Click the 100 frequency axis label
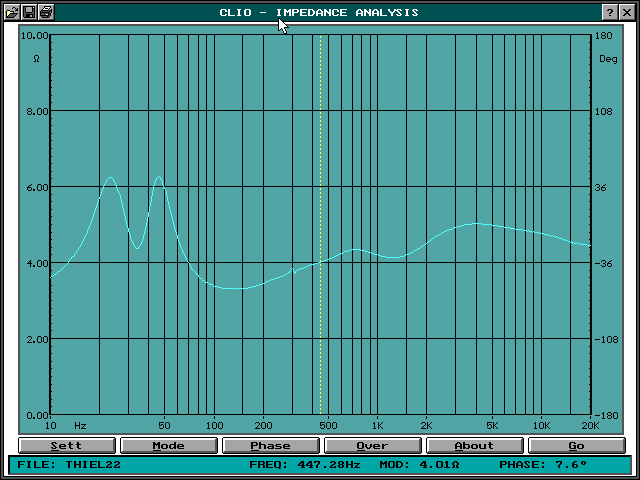 214,426
